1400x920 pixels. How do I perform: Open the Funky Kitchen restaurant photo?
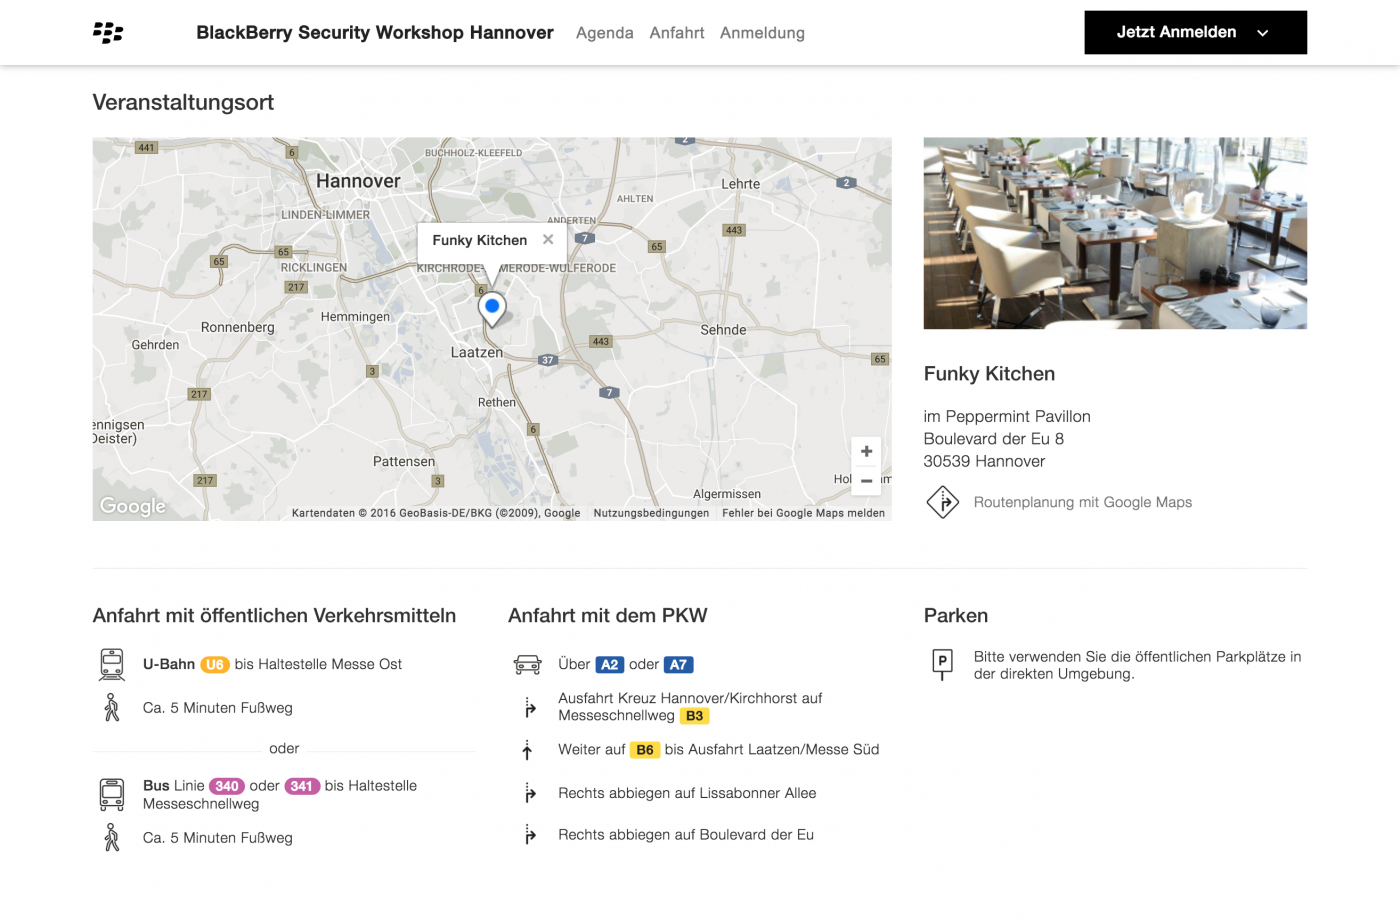(x=1115, y=233)
